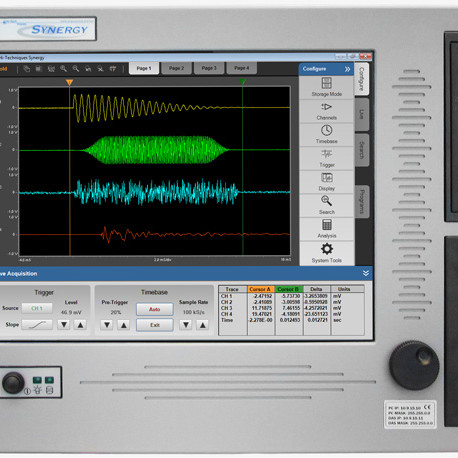458x458 pixels.
Task: Open the Analysis calculator
Action: pos(326,229)
